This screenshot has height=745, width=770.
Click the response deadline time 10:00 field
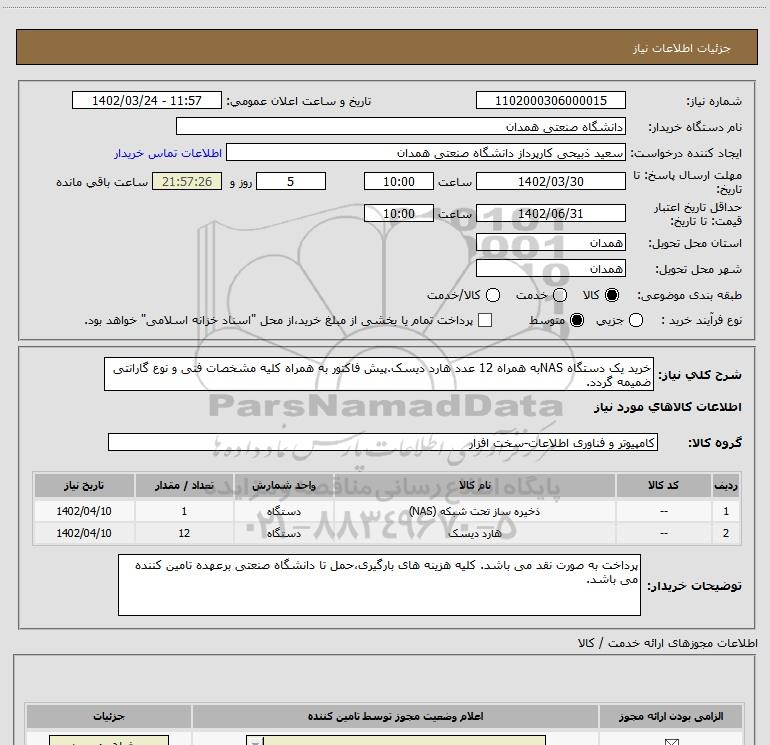tap(399, 181)
